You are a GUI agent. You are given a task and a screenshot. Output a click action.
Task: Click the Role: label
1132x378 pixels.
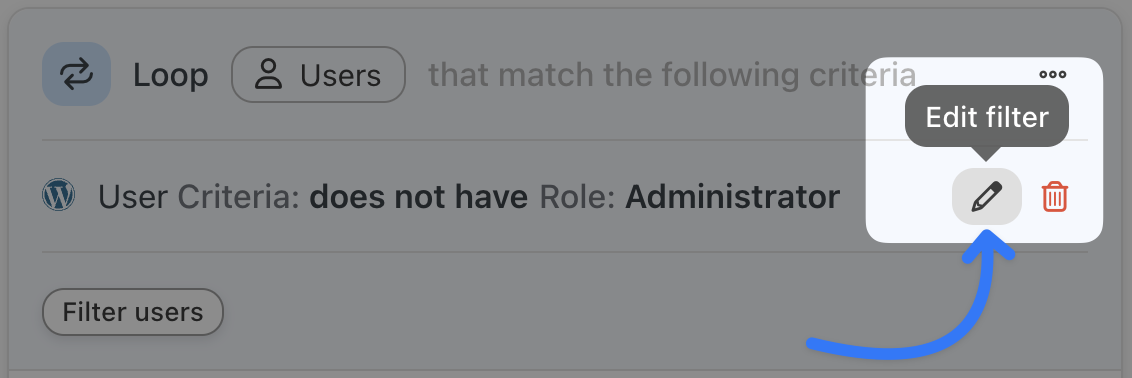[x=577, y=197]
